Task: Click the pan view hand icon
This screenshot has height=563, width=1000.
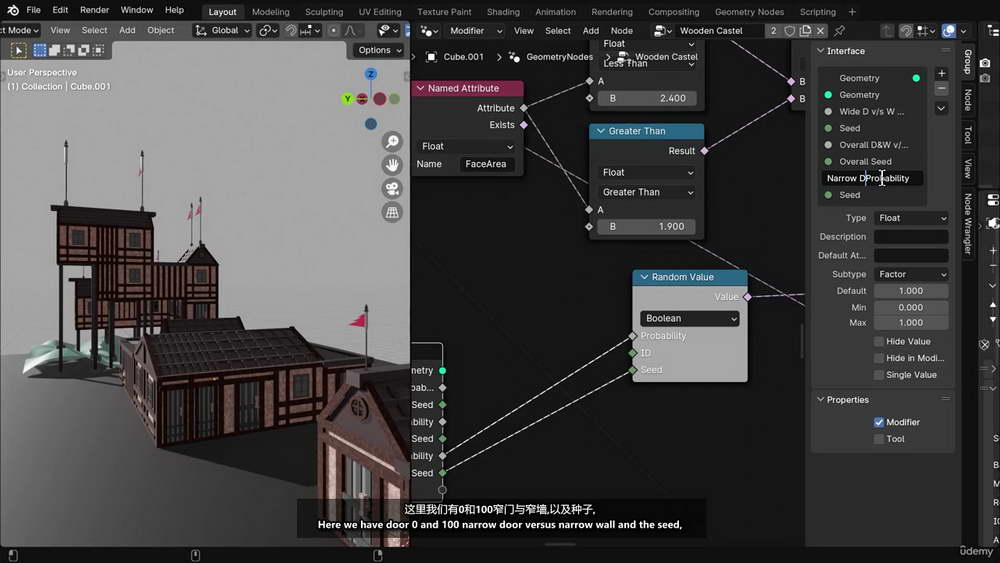Action: coord(392,165)
